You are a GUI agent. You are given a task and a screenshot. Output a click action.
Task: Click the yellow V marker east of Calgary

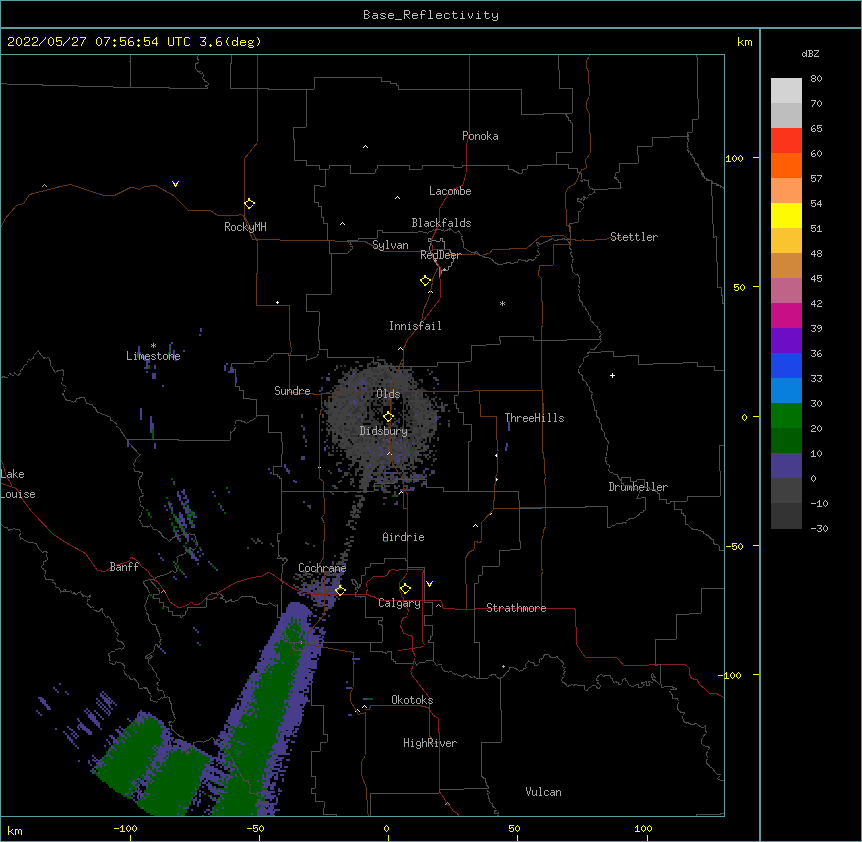(x=429, y=584)
